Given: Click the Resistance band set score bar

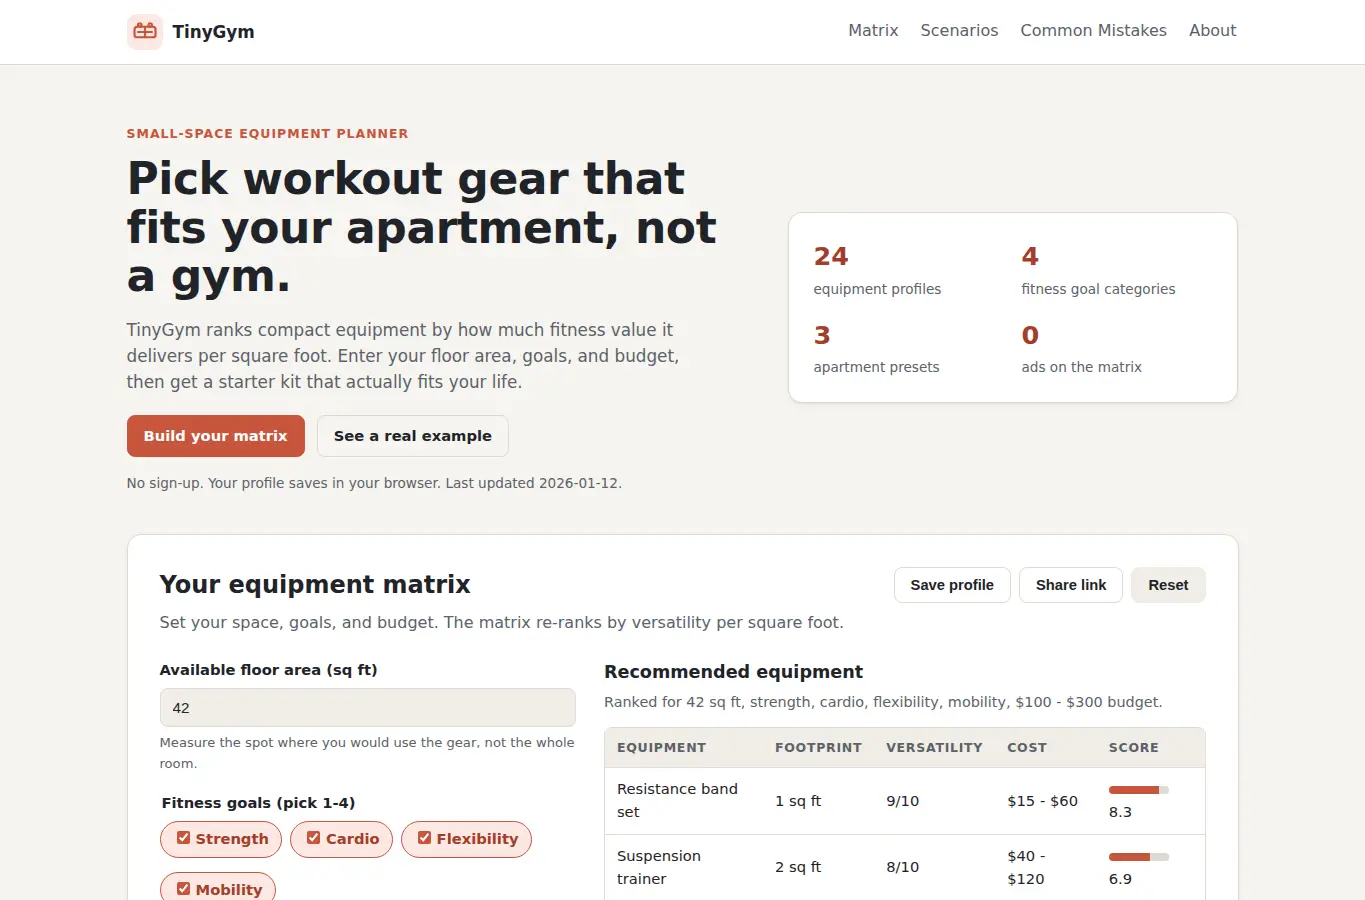Looking at the screenshot, I should click(x=1139, y=790).
